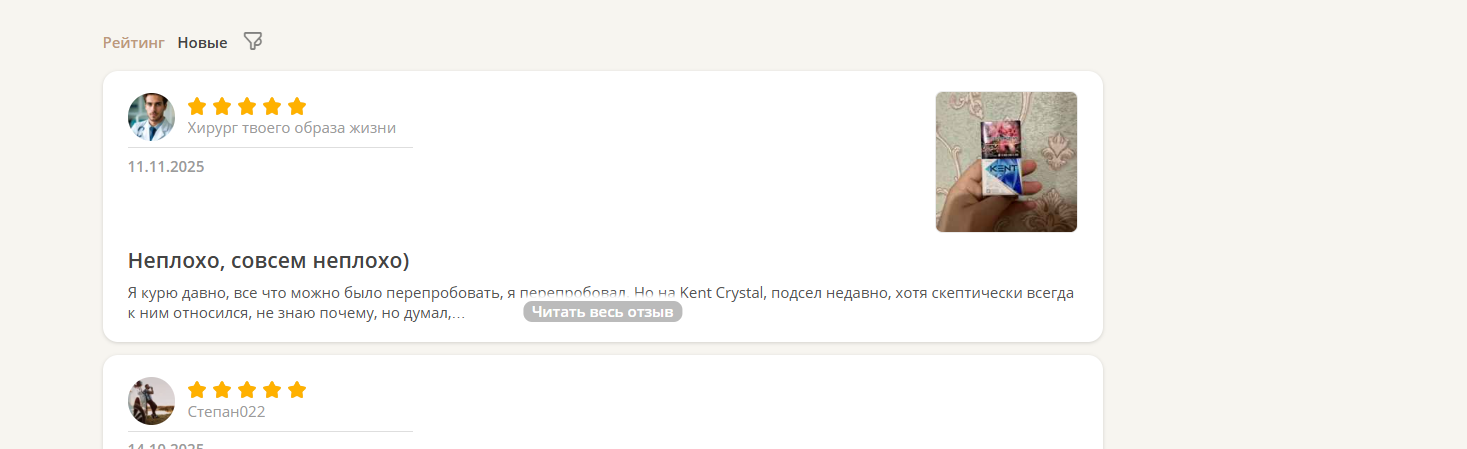Image resolution: width=1467 pixels, height=449 pixels.
Task: Click fourth star in Хирург's review rating
Action: click(272, 106)
